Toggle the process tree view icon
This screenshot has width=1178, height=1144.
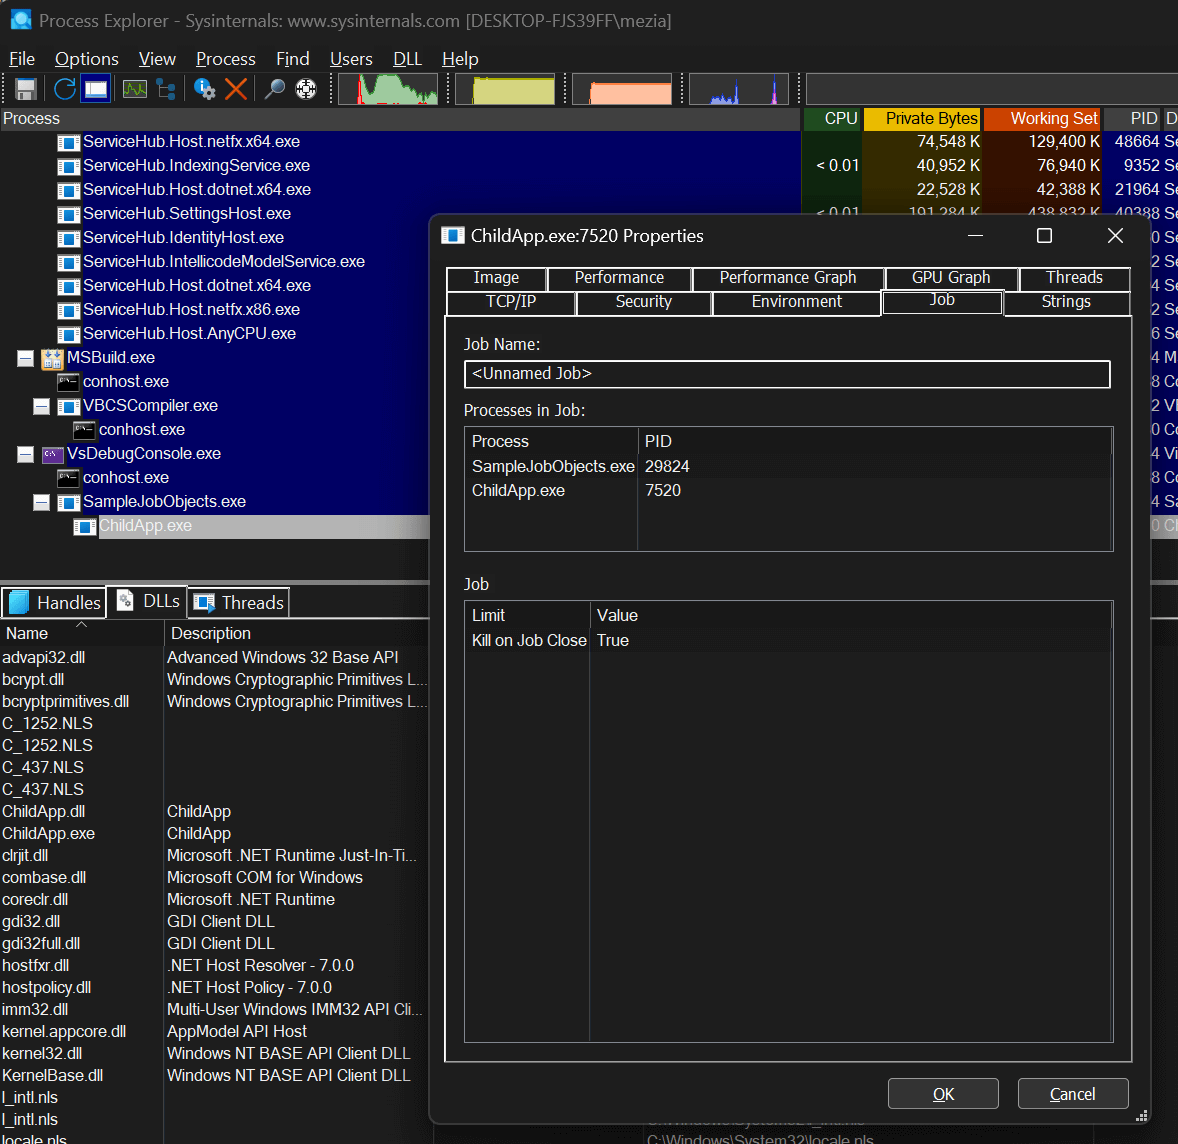(167, 89)
